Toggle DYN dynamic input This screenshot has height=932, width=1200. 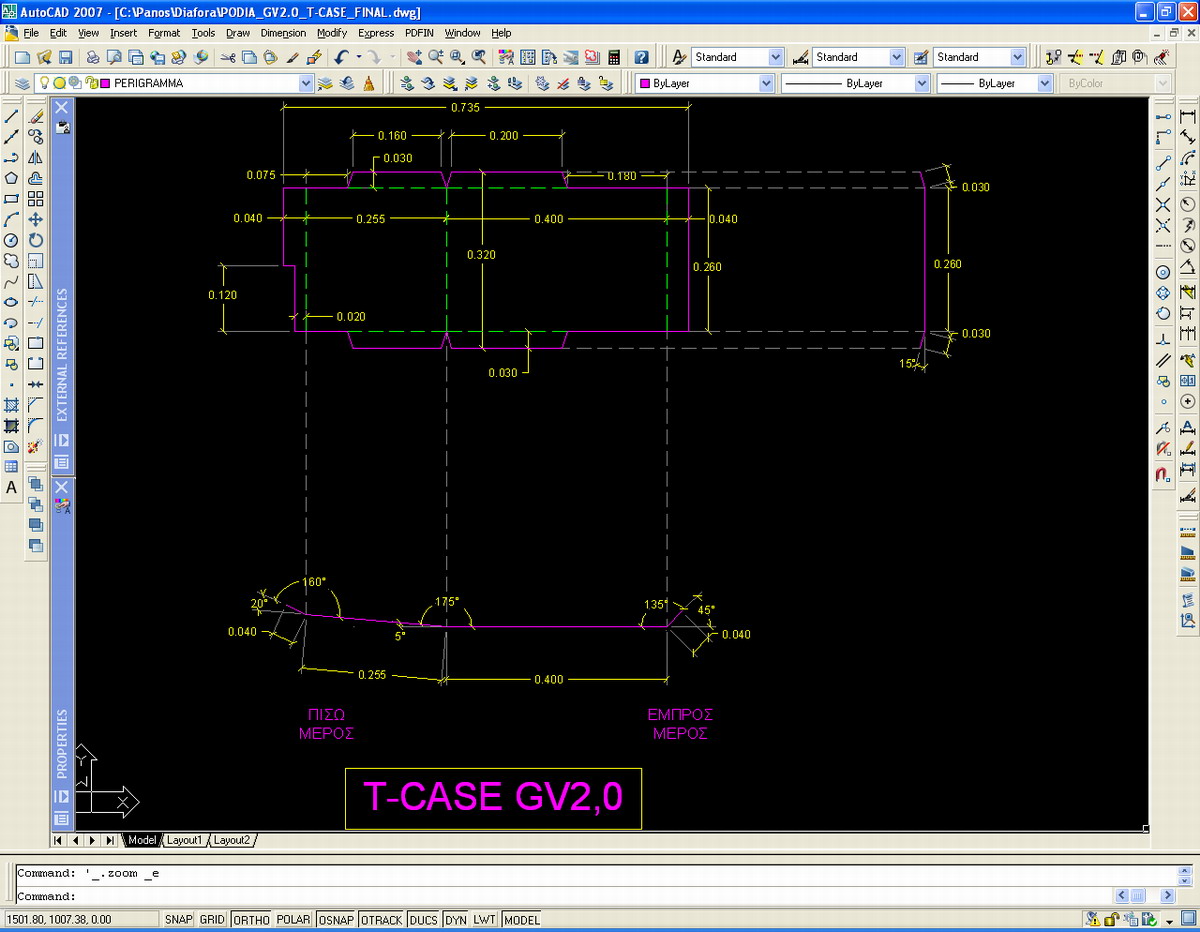(x=455, y=919)
